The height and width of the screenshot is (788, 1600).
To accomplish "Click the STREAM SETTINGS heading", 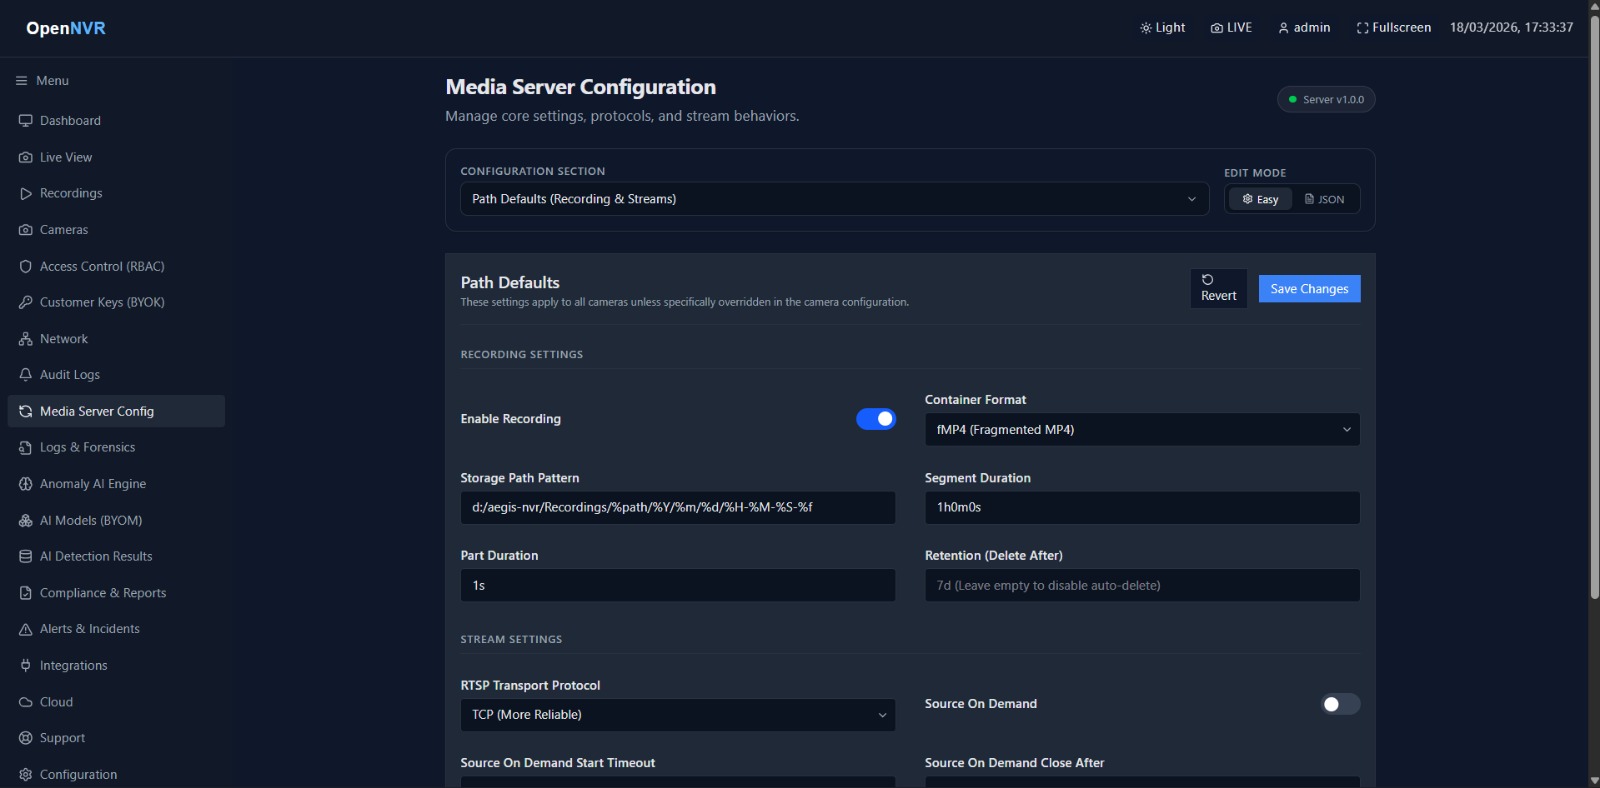I will coord(511,640).
